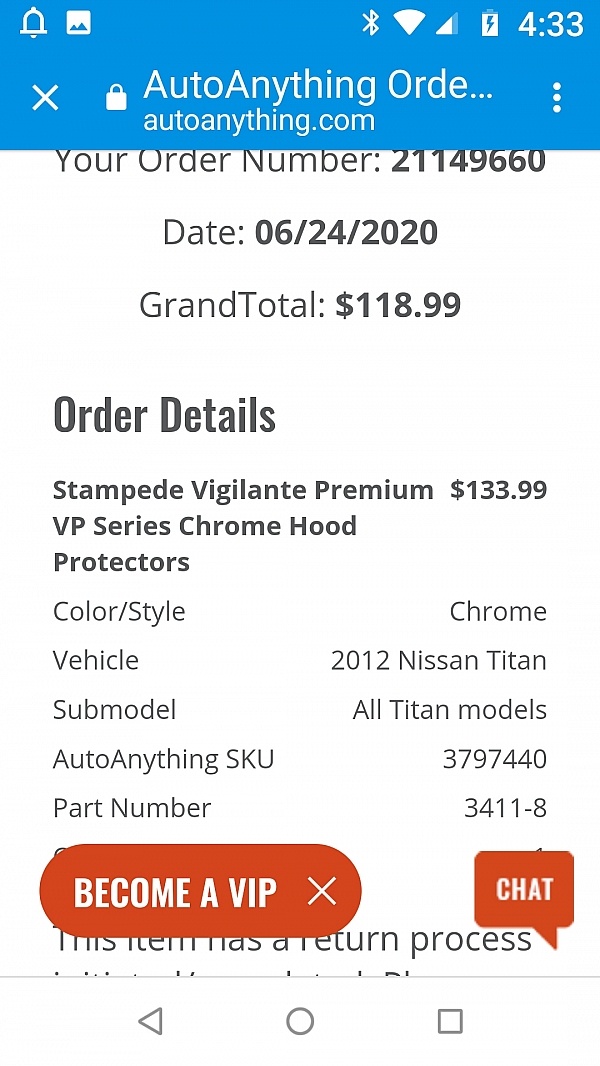Tap the Bluetooth status icon
The width and height of the screenshot is (600, 1066).
tap(371, 23)
